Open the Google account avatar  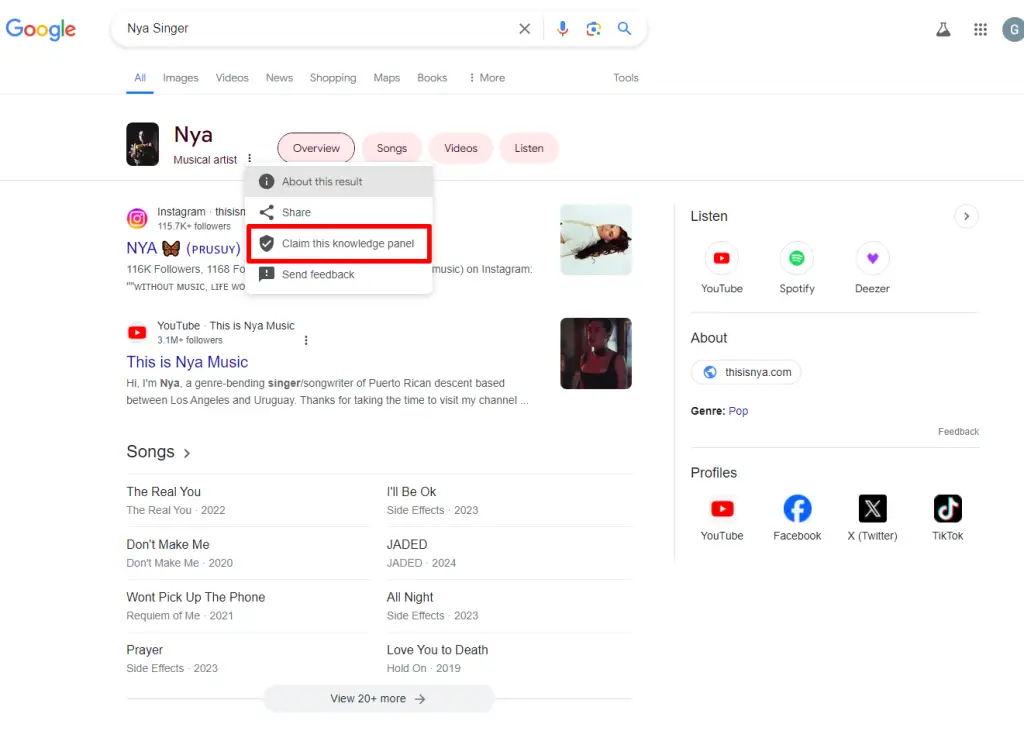pos(1014,29)
